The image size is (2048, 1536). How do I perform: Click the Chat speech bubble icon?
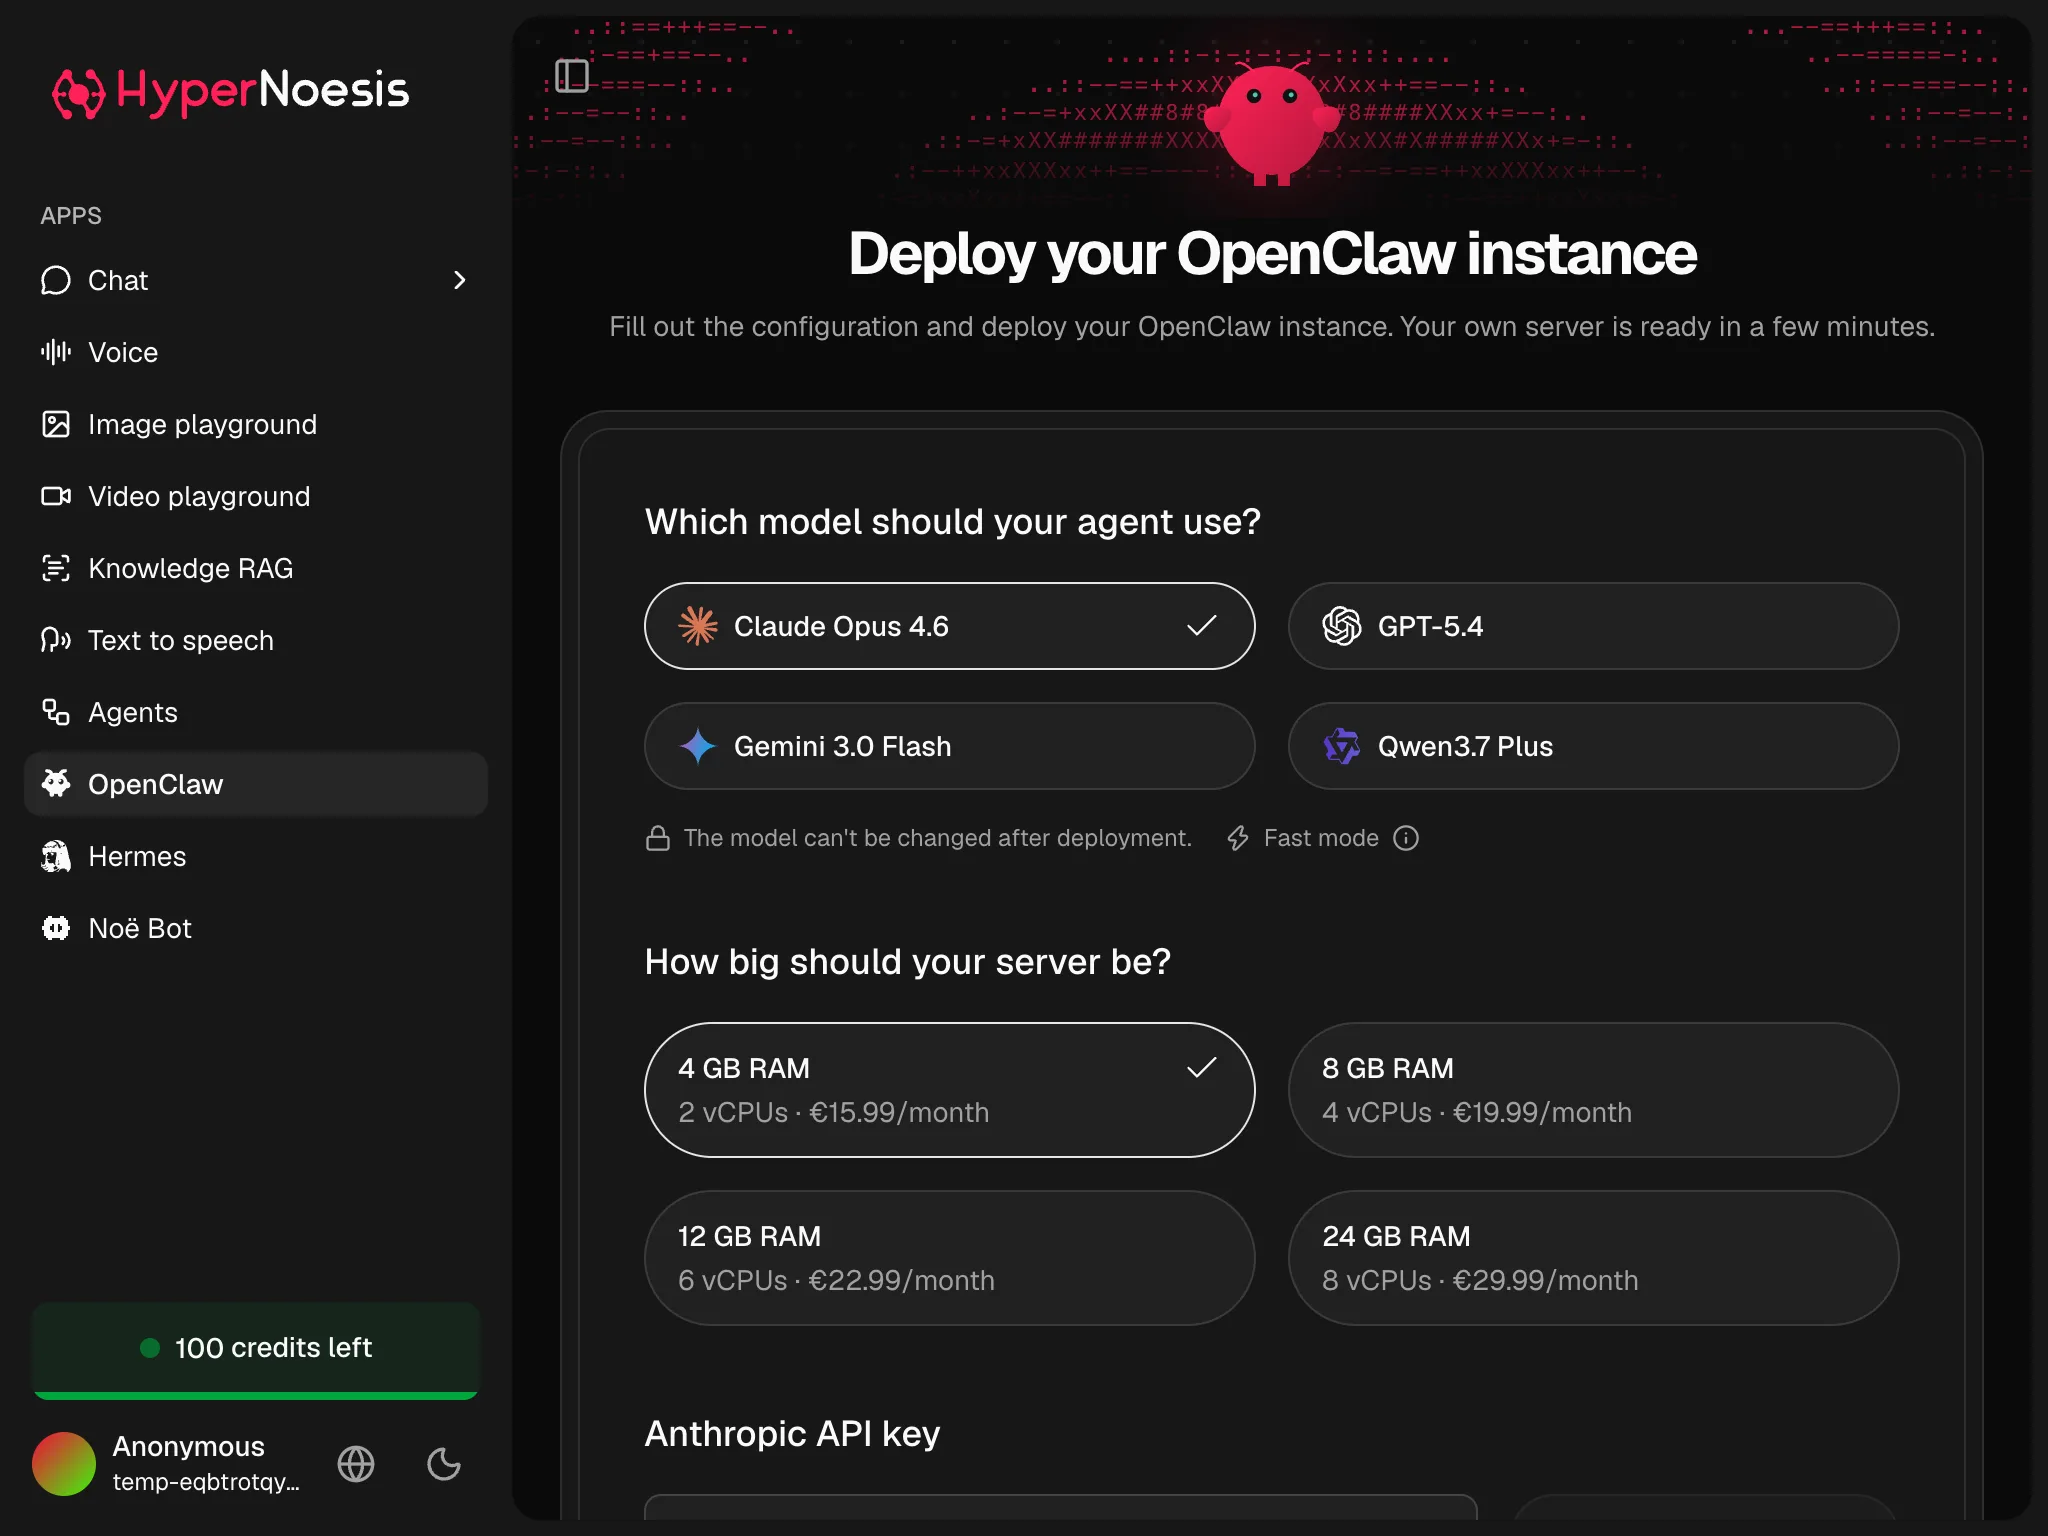point(56,280)
